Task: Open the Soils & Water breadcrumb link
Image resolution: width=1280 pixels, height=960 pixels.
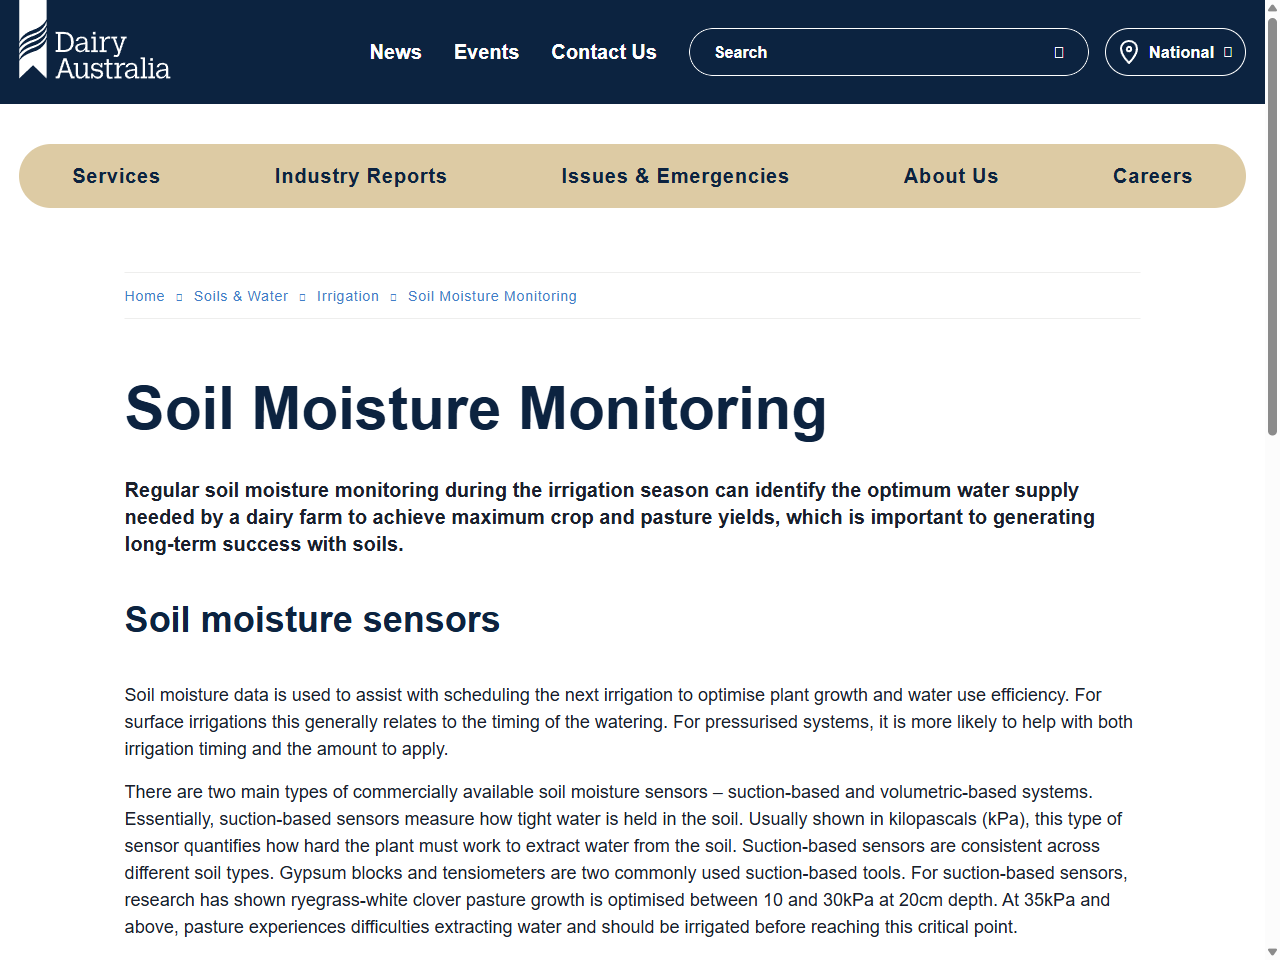Action: click(240, 296)
